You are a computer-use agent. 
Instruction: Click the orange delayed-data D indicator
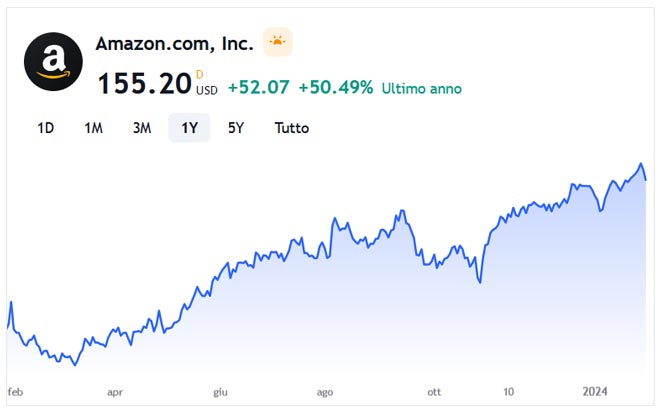(x=199, y=74)
